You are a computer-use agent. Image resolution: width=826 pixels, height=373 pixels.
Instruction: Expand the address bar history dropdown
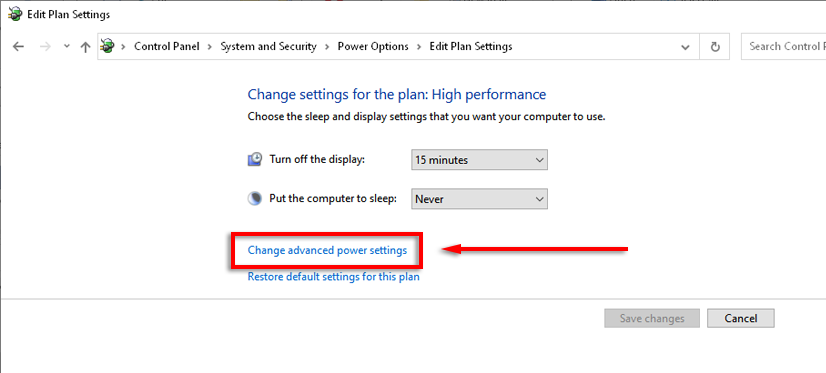point(685,47)
